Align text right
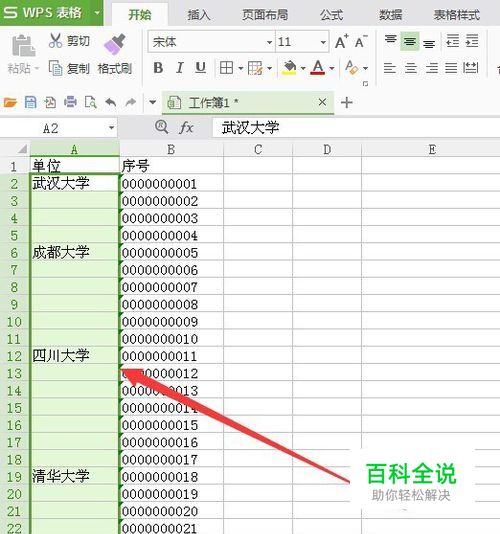 (432, 68)
